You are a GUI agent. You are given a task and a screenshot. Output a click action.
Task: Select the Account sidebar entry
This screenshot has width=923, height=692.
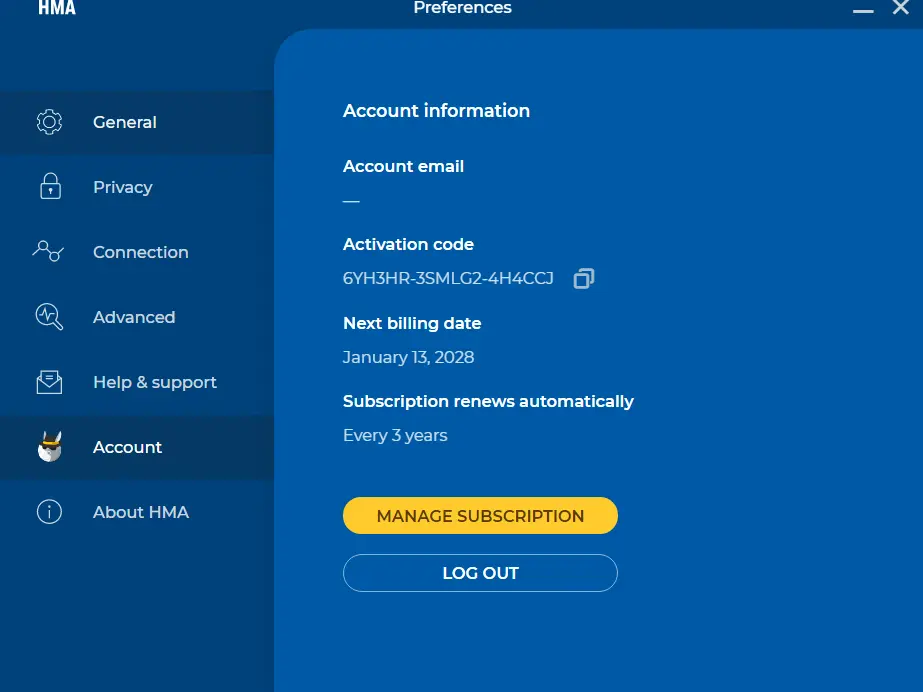[137, 447]
